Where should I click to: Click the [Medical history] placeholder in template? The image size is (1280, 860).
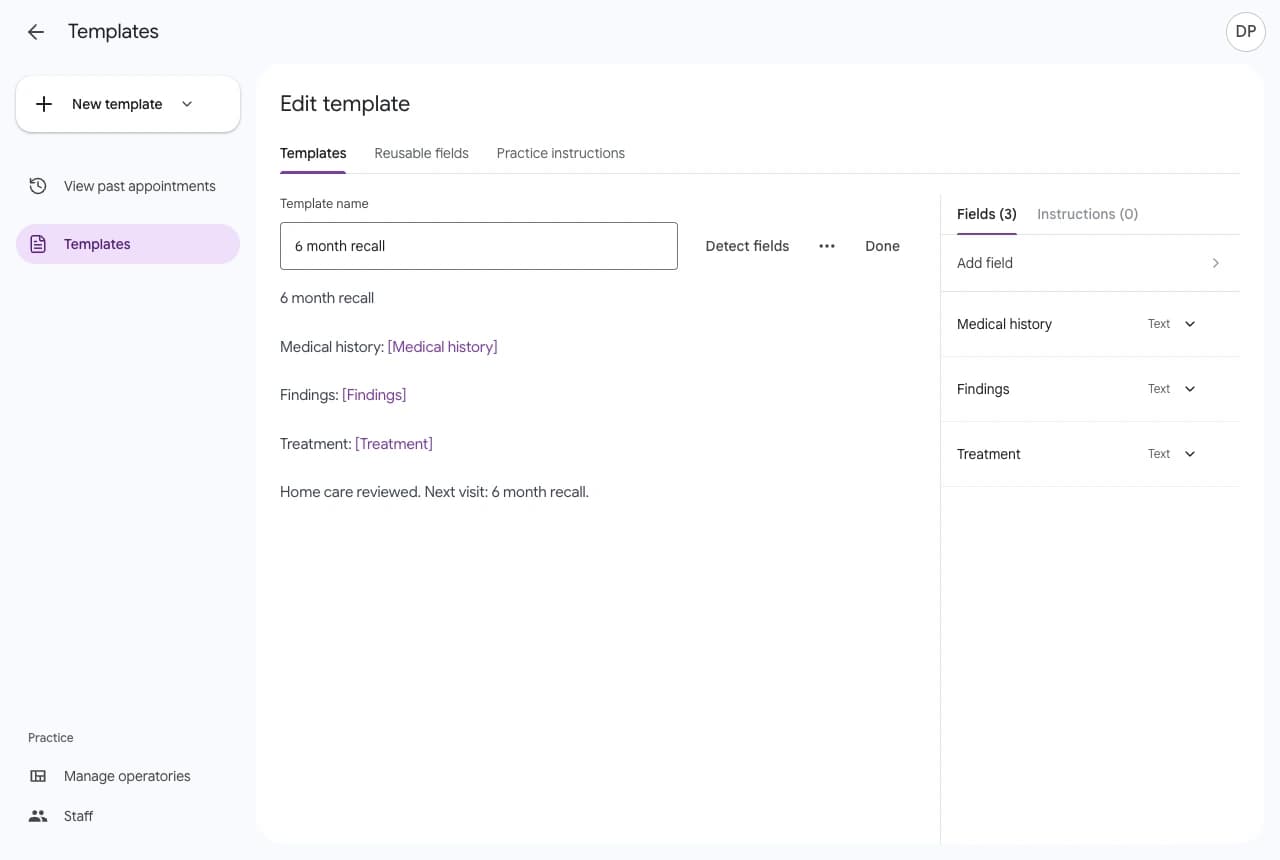point(442,347)
